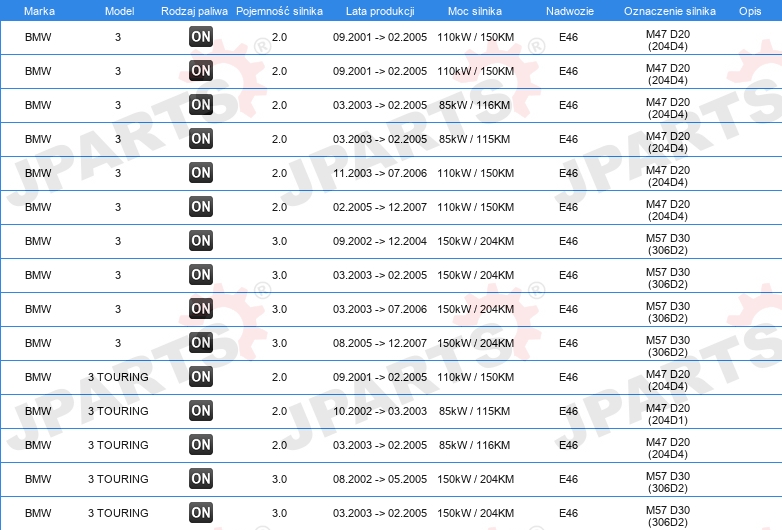Click the ON fuel icon in the 11.2003 -> 07.2006 row
Viewport: 782px width, 530px height.
pos(201,173)
